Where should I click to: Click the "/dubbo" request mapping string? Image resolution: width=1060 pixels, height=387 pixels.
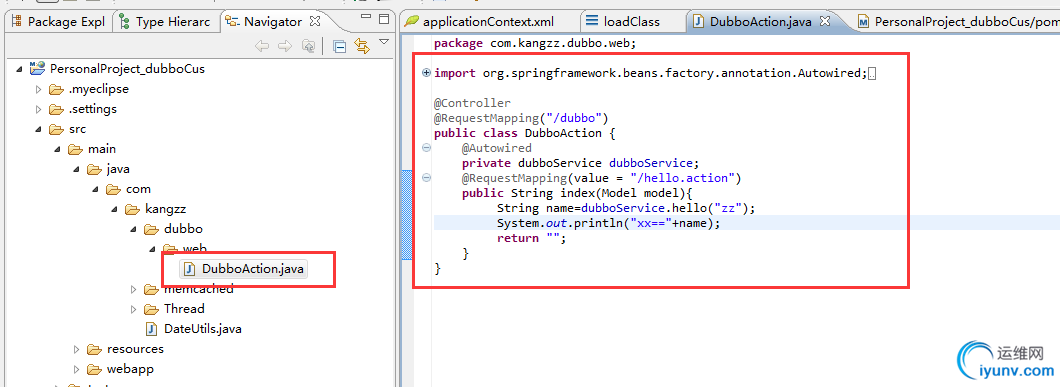[x=573, y=118]
